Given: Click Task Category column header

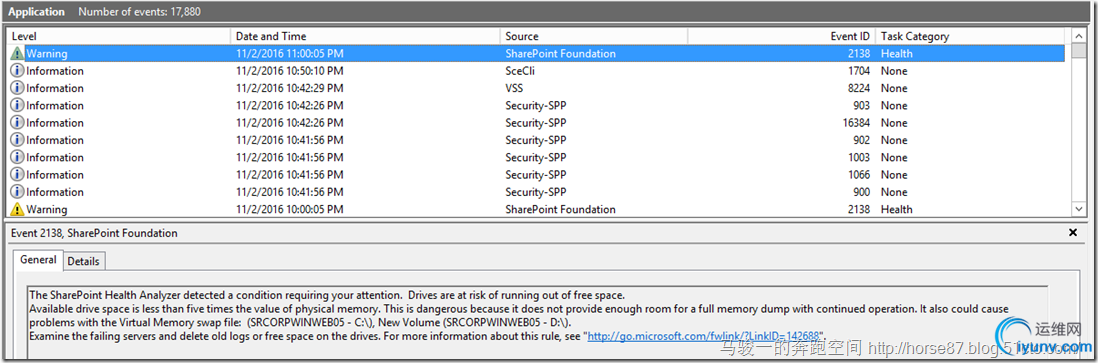Looking at the screenshot, I should (x=970, y=36).
